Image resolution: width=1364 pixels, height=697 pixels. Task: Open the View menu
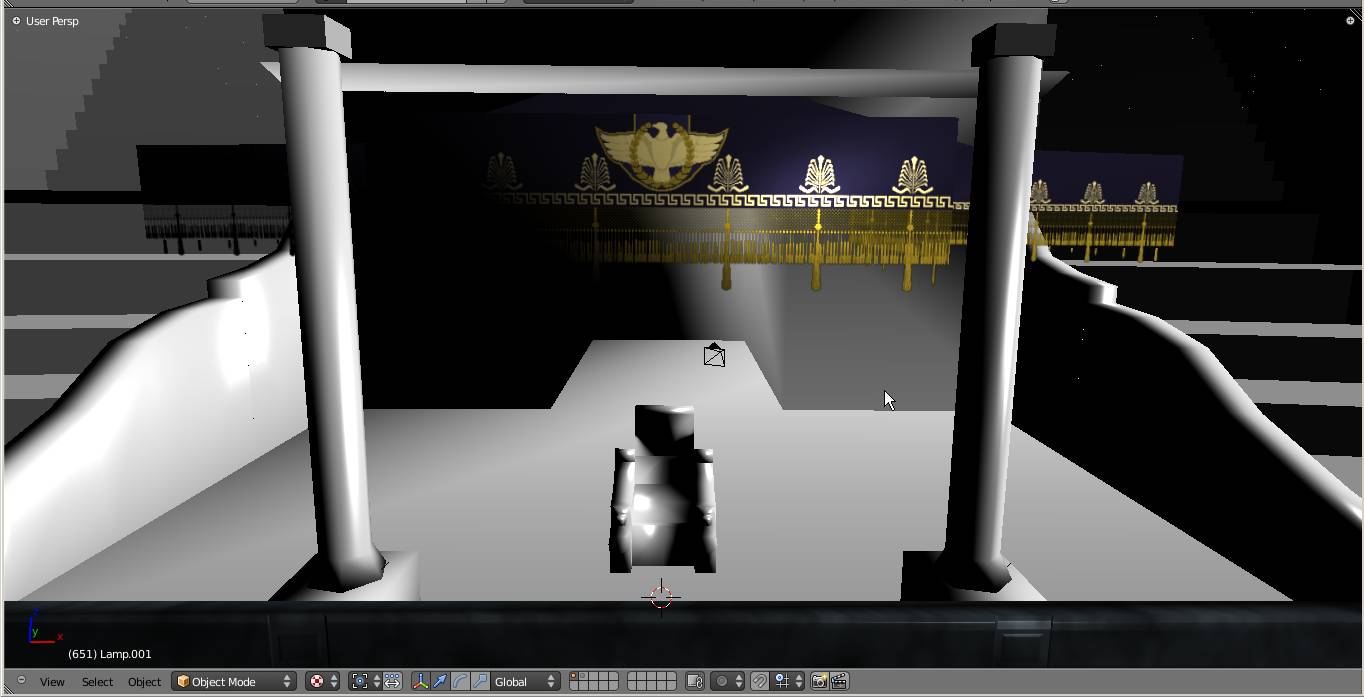pyautogui.click(x=50, y=681)
